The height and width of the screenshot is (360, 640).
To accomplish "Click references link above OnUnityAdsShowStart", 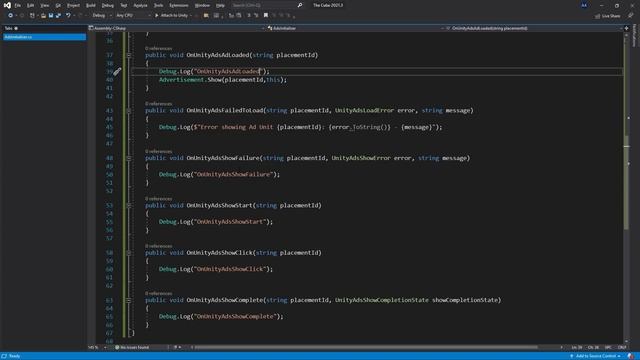I will (158, 199).
